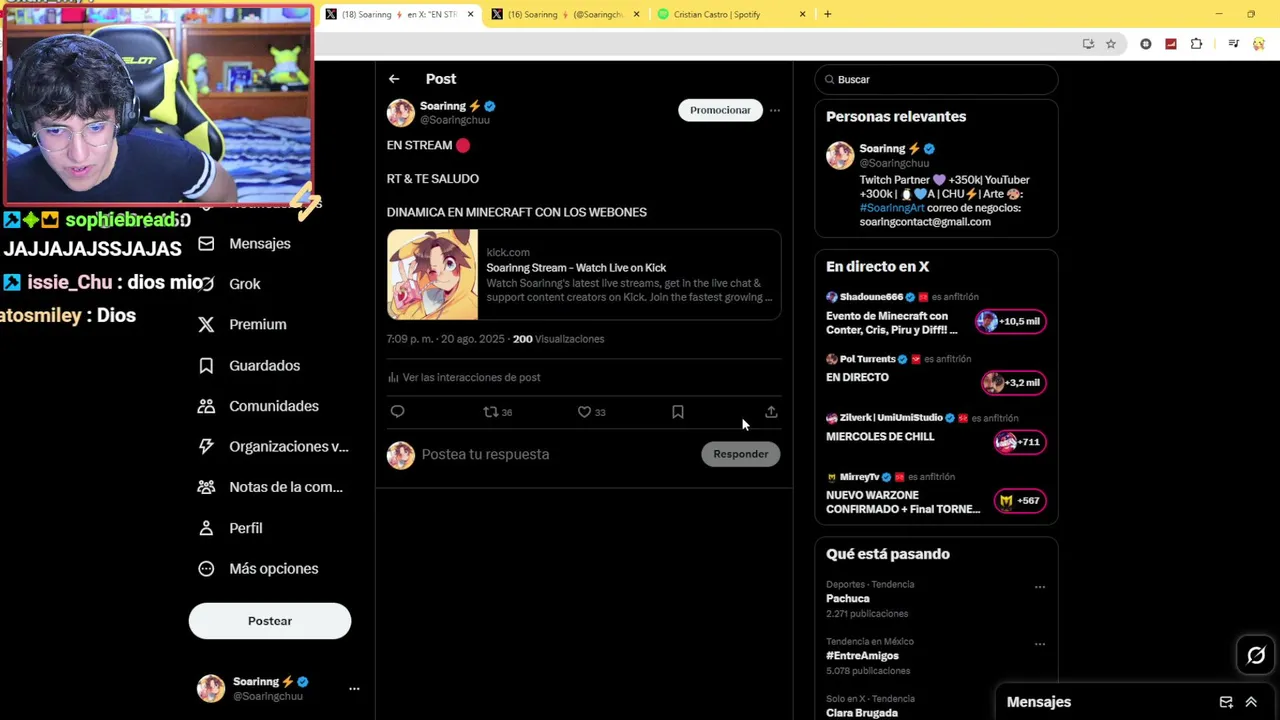Click the Mensajes envelope icon in sidebar
The height and width of the screenshot is (720, 1280).
(x=206, y=243)
